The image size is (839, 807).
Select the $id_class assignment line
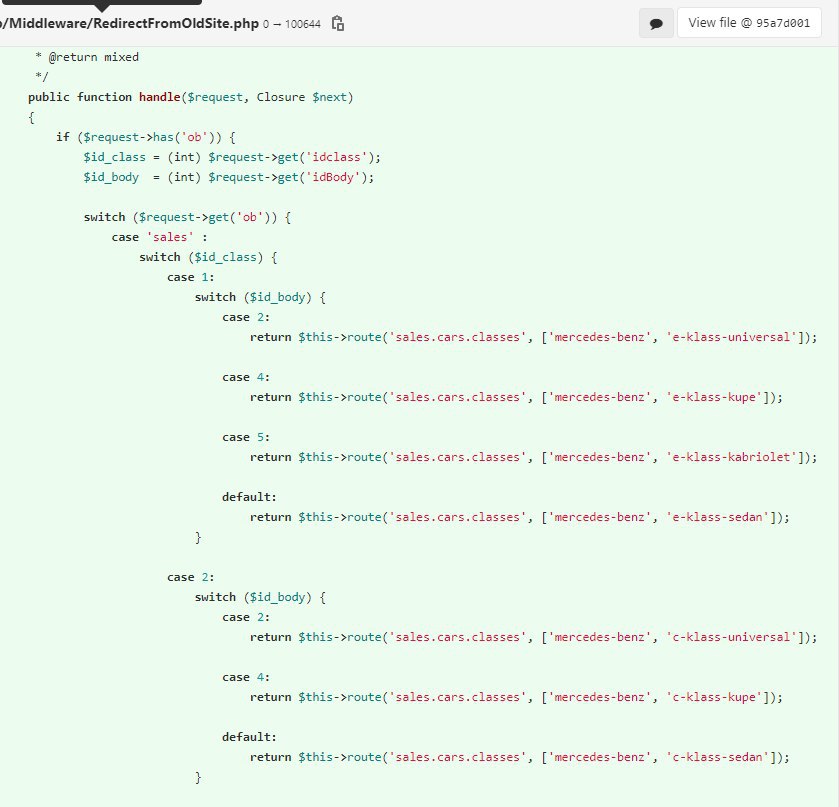[232, 157]
